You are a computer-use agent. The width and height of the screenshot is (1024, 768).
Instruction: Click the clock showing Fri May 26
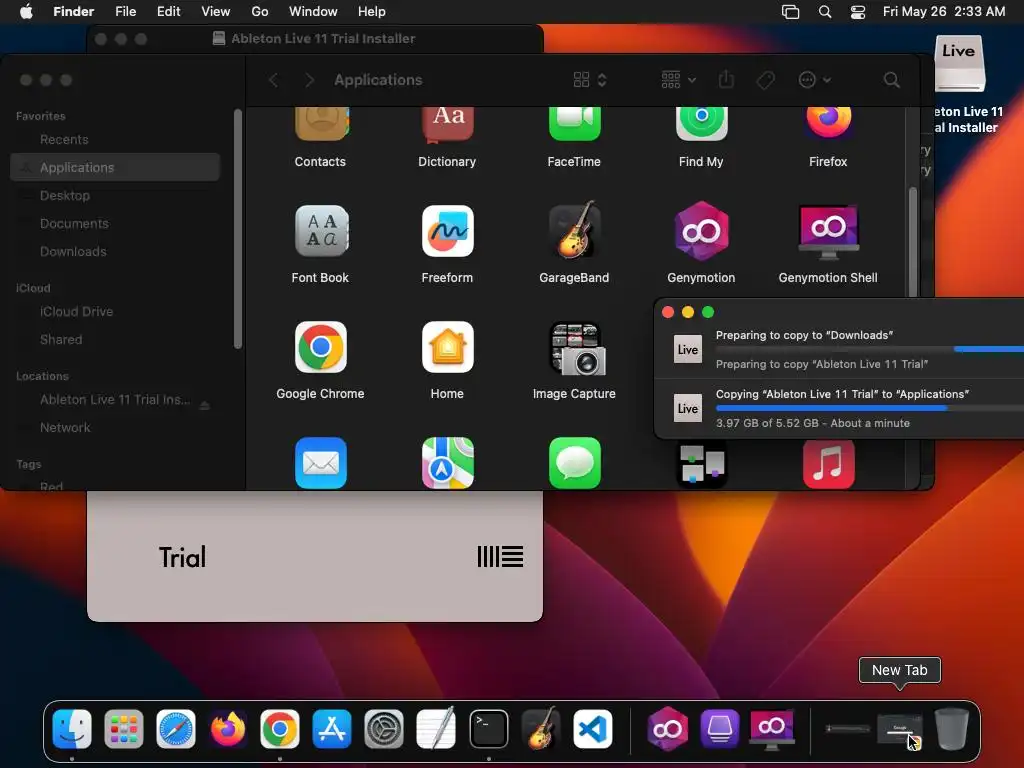point(944,12)
